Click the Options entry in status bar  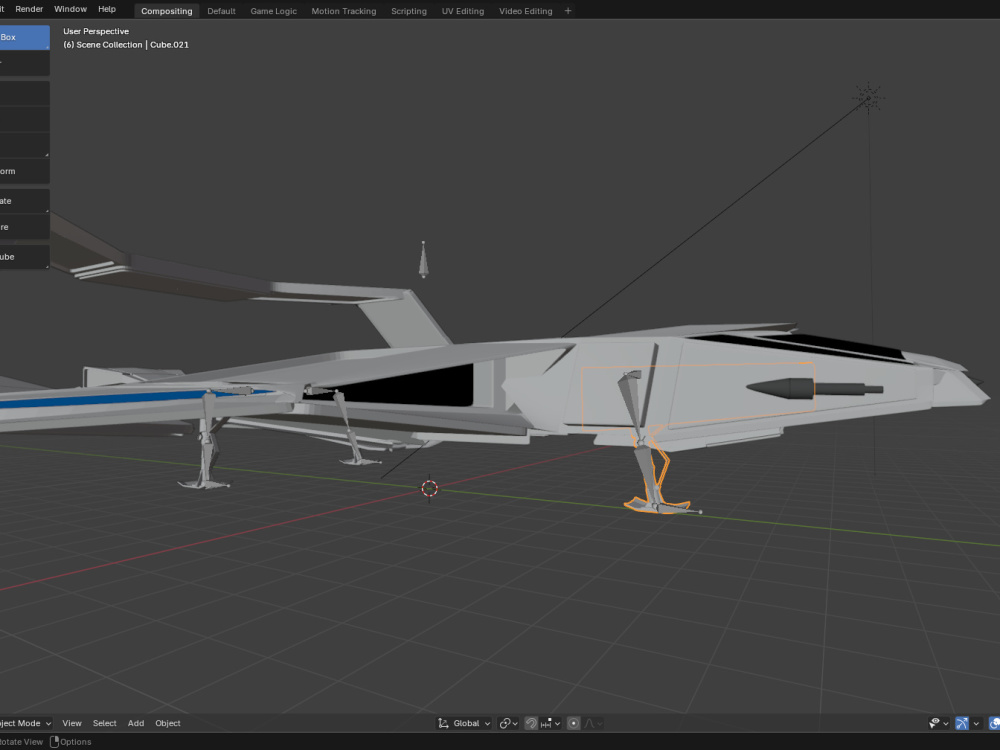[x=71, y=742]
